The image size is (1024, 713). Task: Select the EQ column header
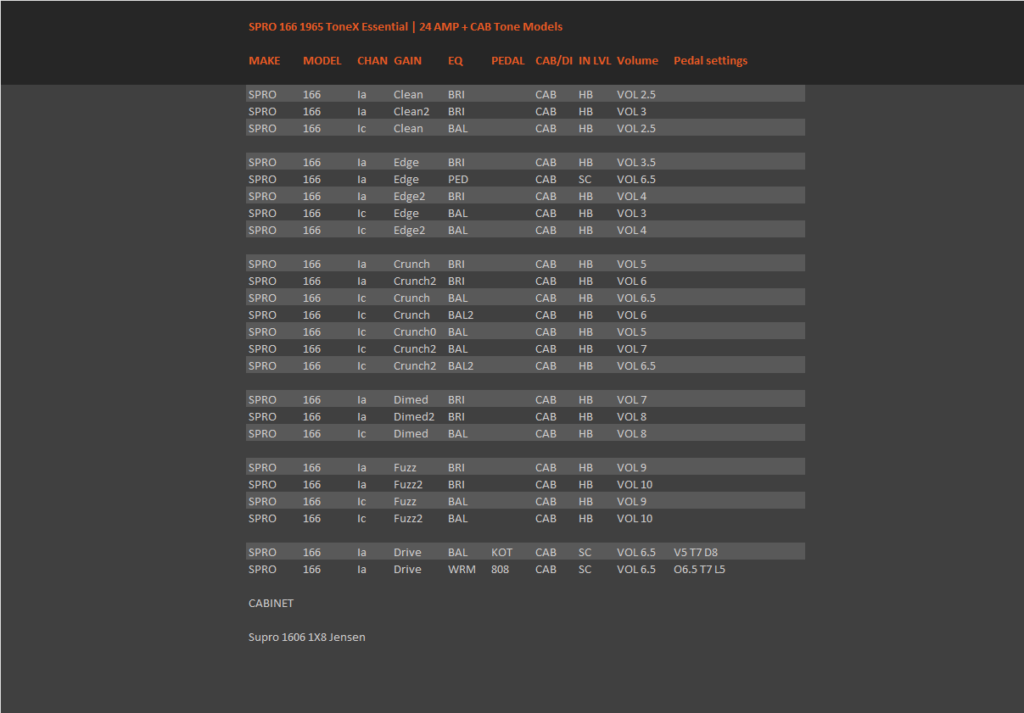click(x=455, y=61)
